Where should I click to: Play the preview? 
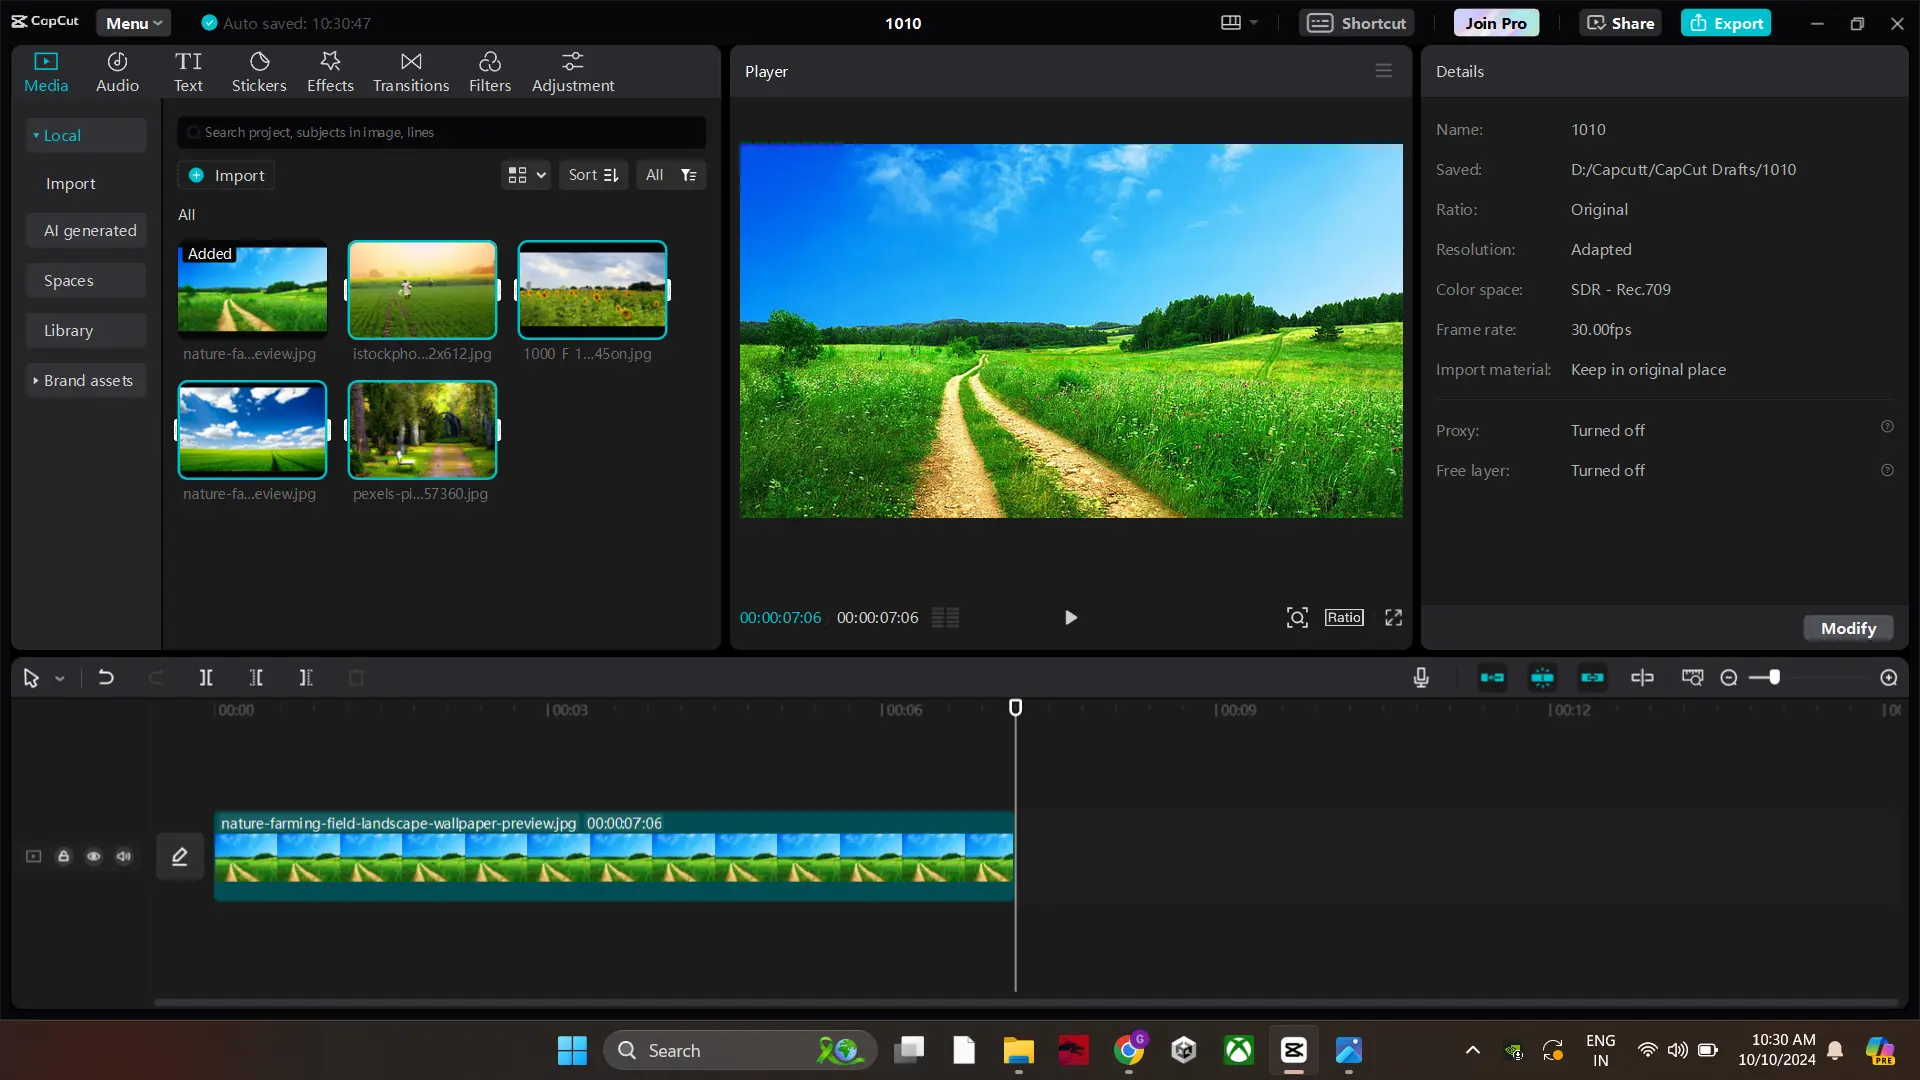pyautogui.click(x=1071, y=618)
